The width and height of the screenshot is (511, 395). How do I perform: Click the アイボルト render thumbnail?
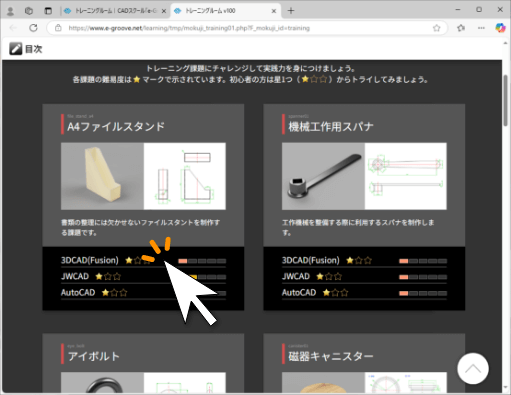(102, 382)
